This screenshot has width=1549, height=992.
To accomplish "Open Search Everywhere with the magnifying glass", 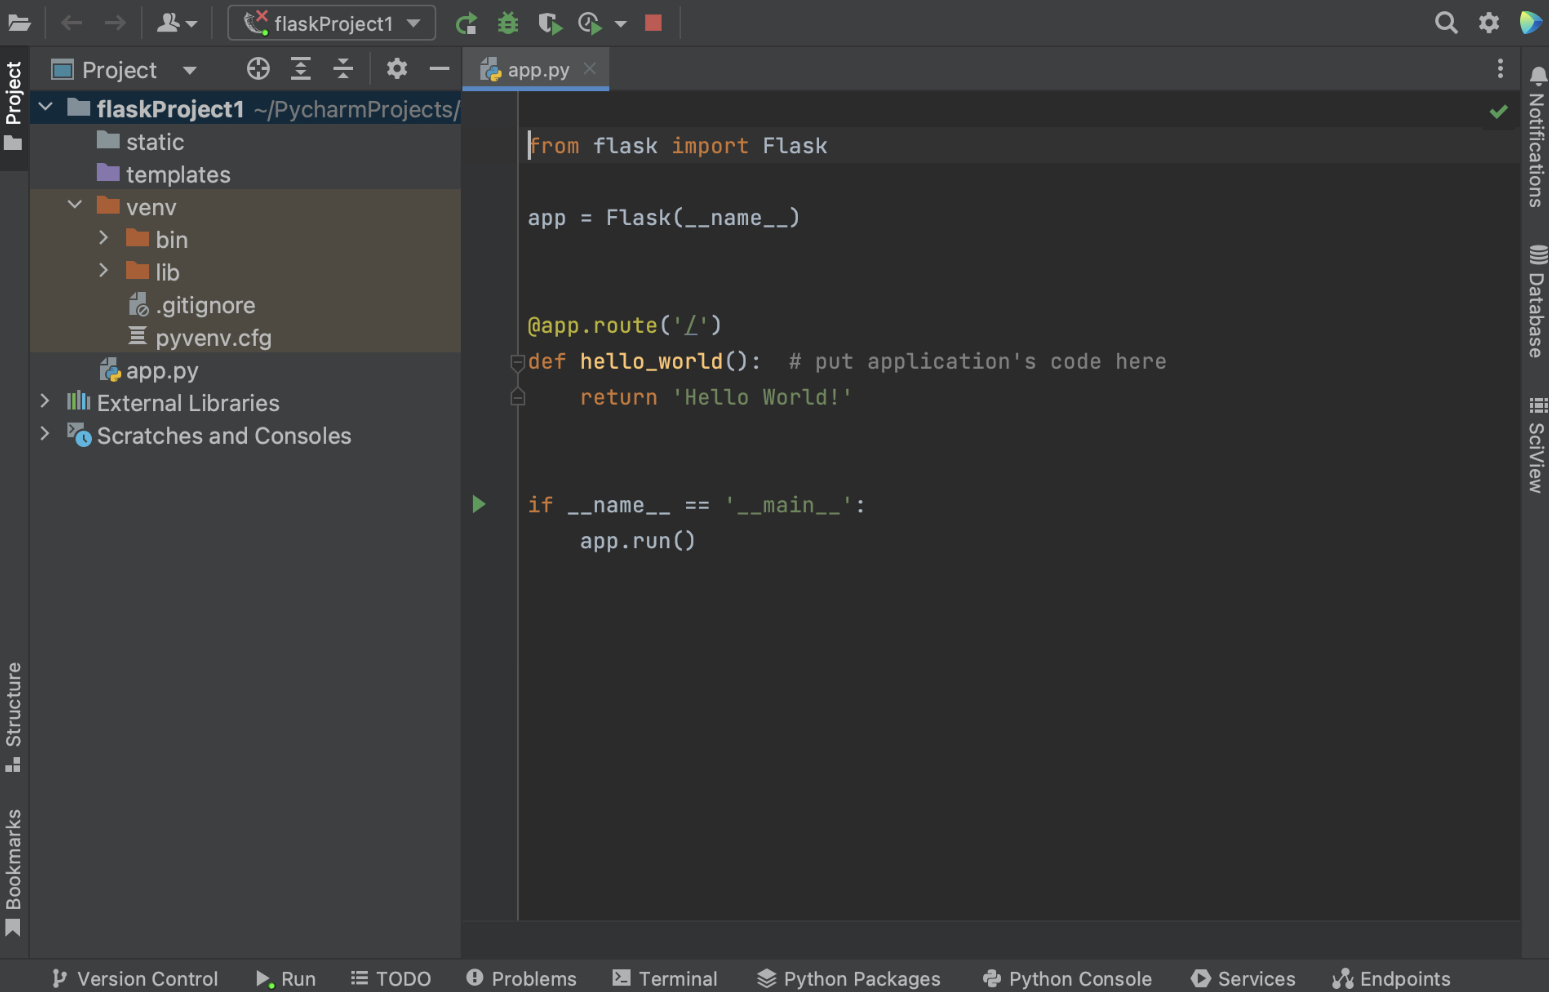I will 1445,23.
